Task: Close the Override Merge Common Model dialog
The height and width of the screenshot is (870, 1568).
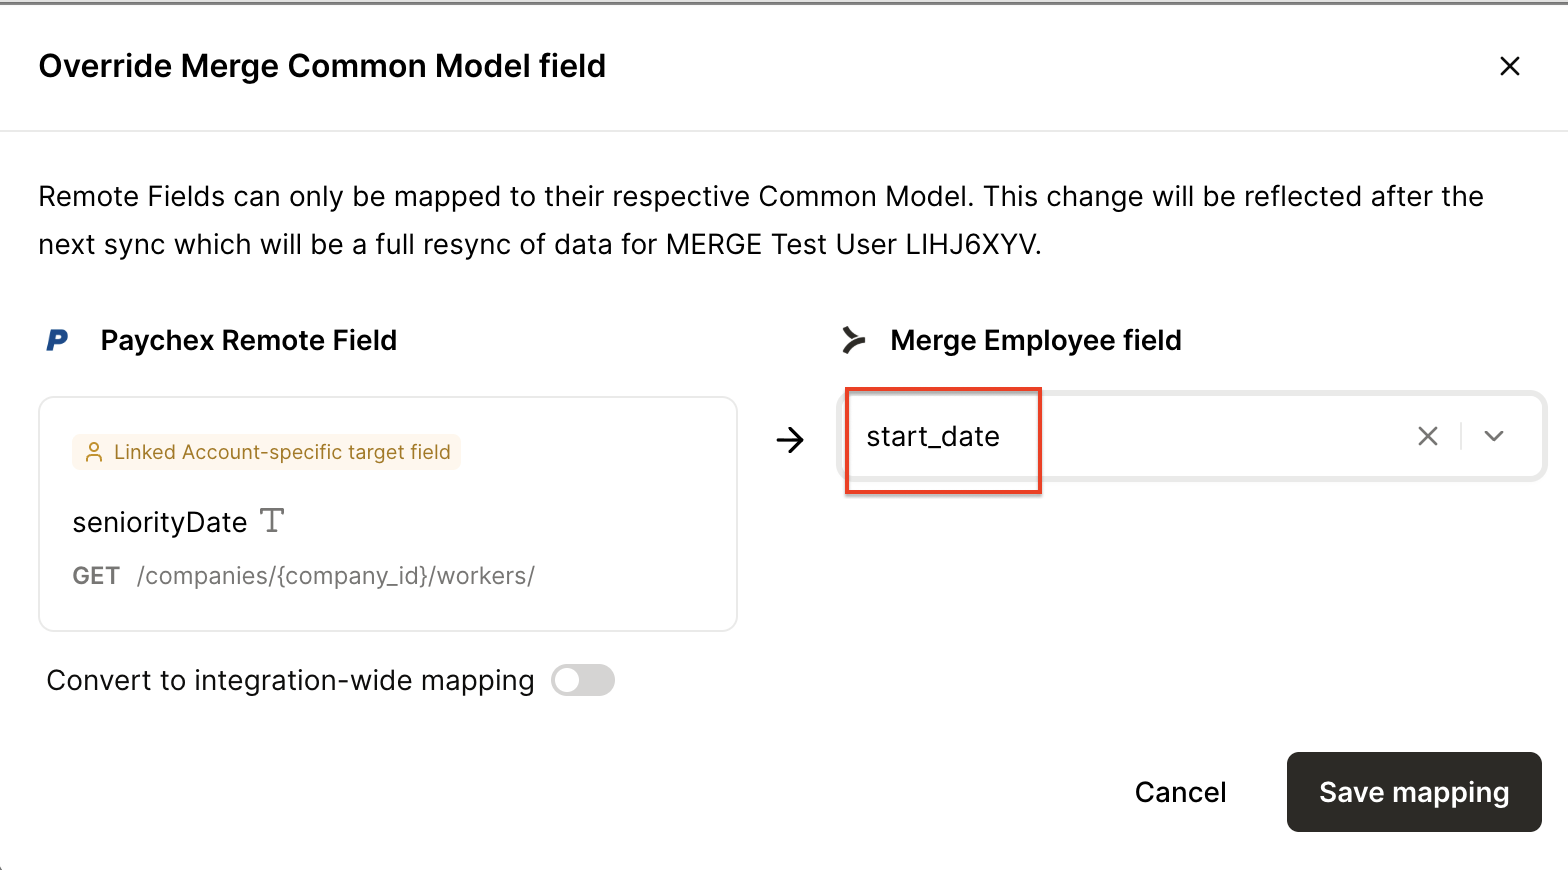Action: click(1509, 66)
